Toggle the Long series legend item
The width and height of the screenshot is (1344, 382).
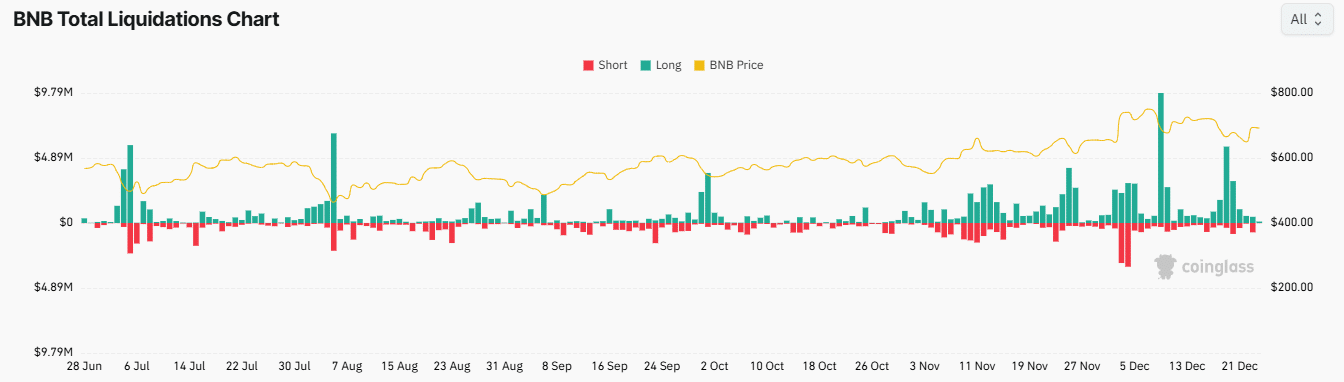pyautogui.click(x=660, y=65)
